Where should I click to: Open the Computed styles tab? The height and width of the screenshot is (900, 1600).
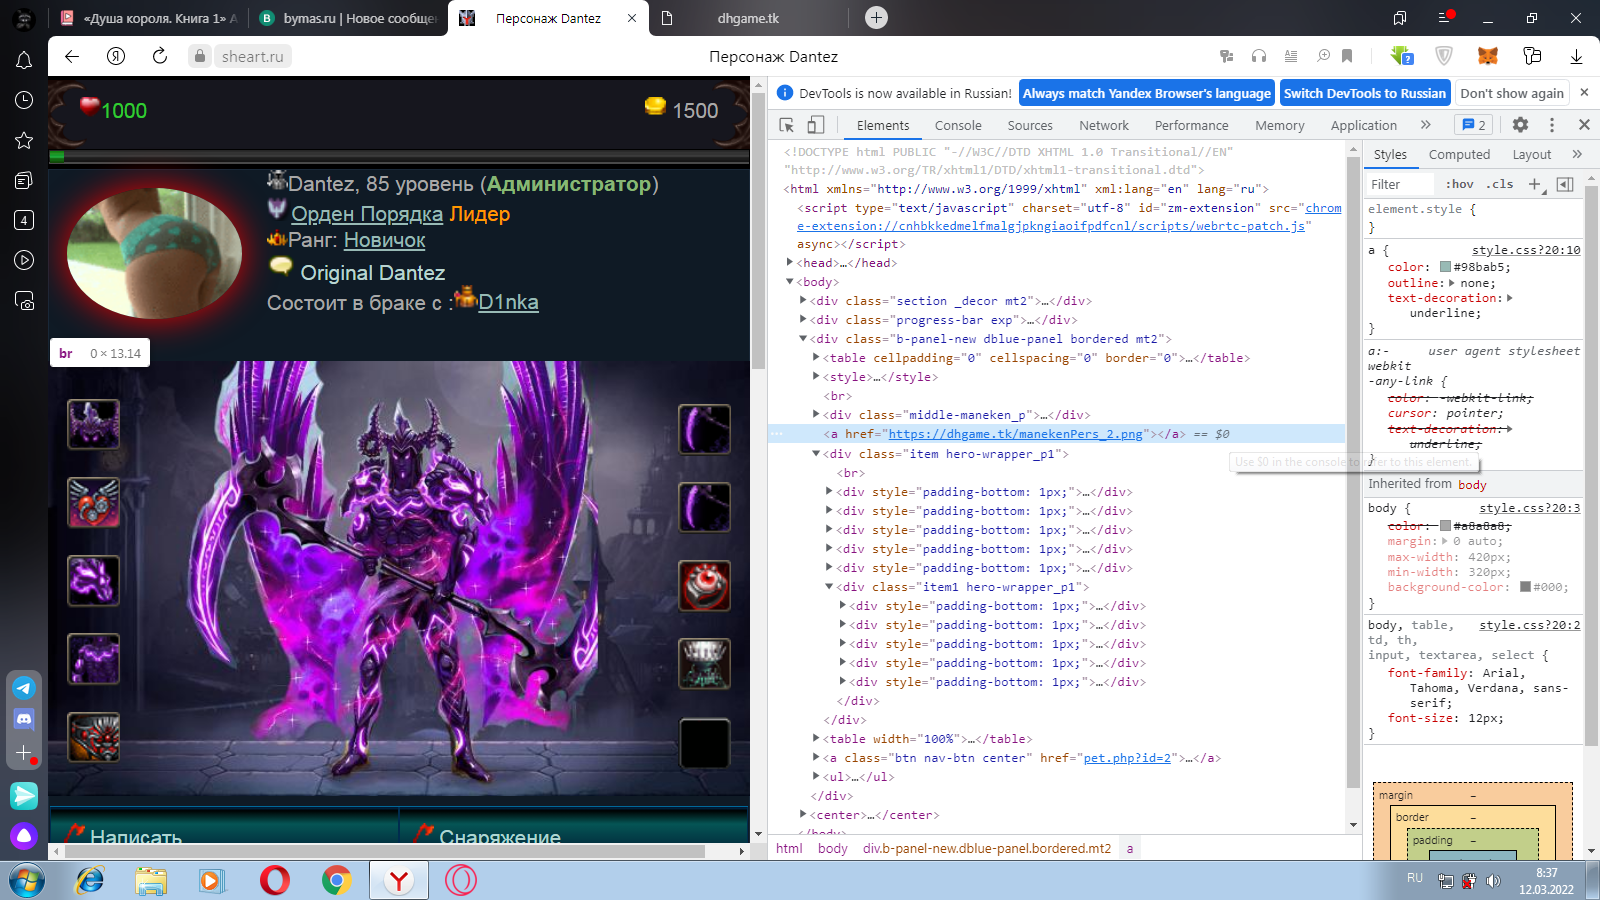1459,155
